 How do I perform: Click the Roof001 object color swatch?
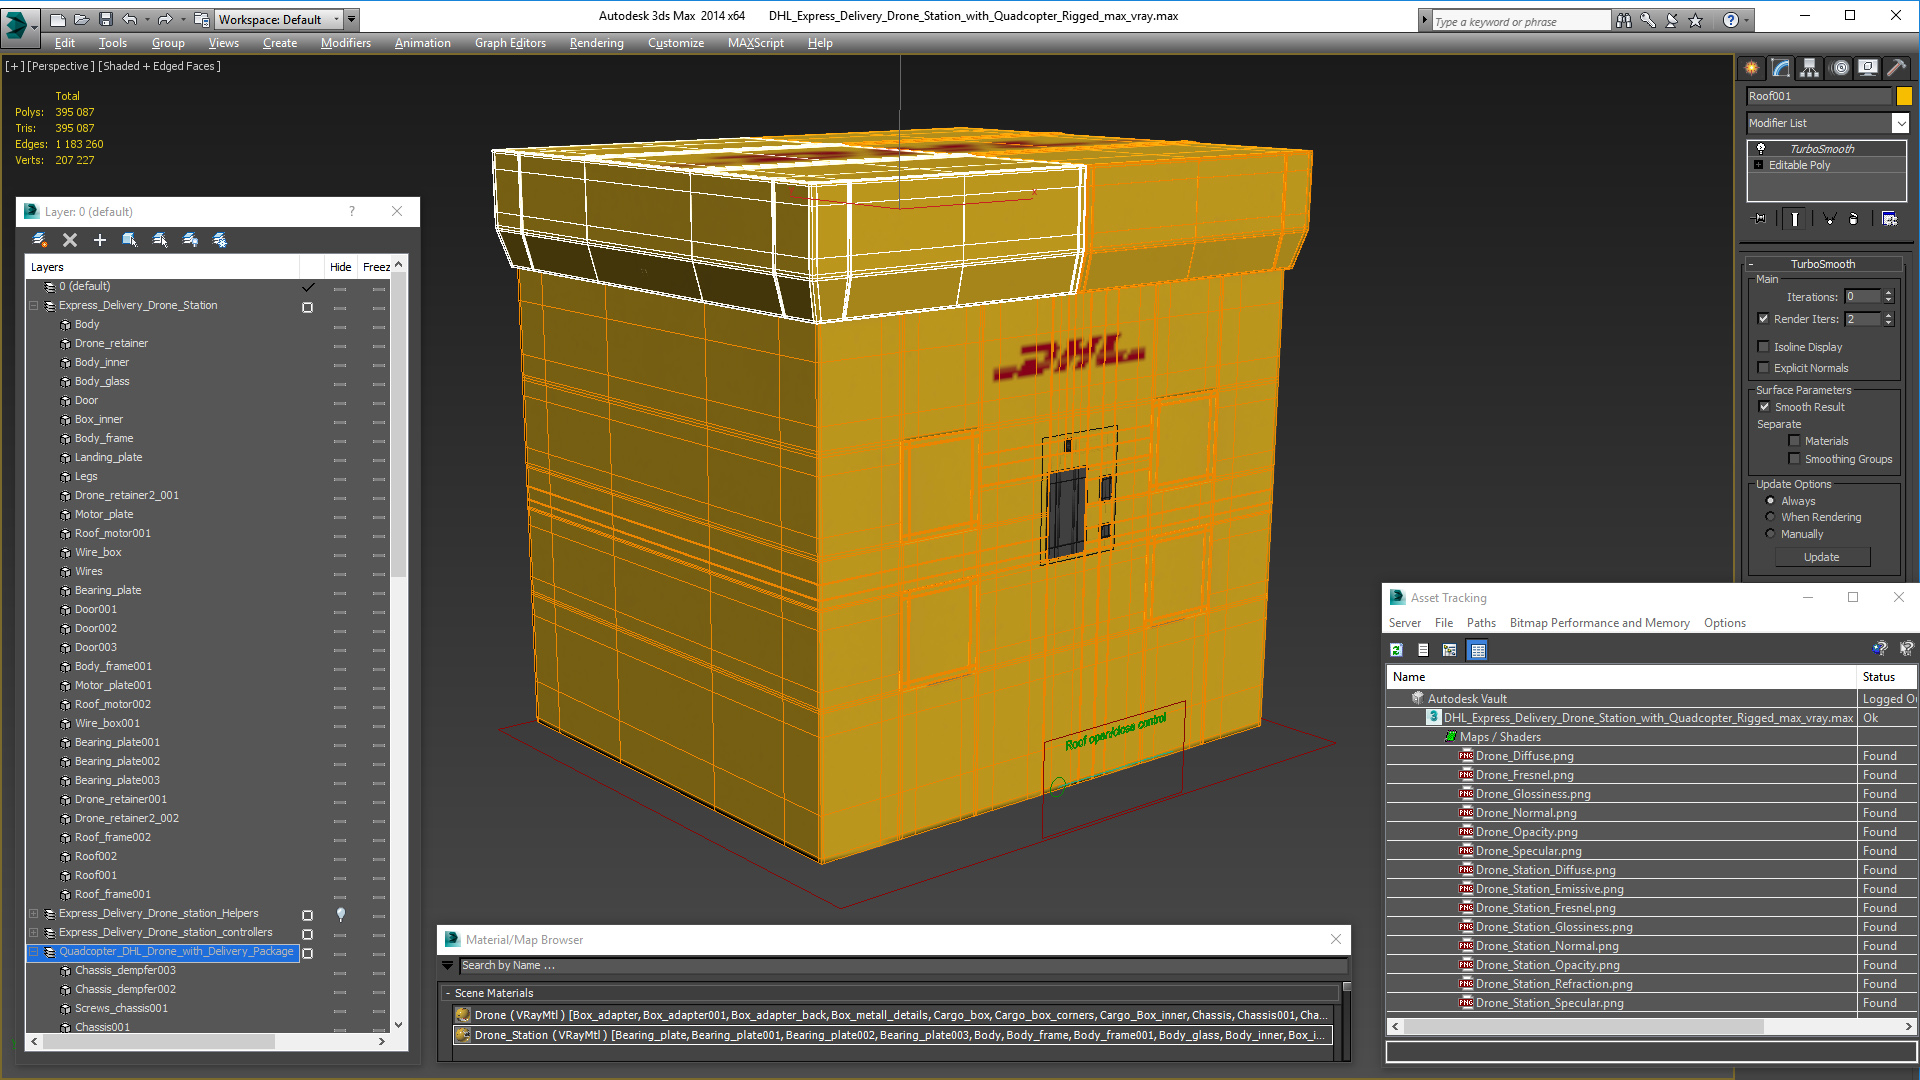pyautogui.click(x=1904, y=96)
